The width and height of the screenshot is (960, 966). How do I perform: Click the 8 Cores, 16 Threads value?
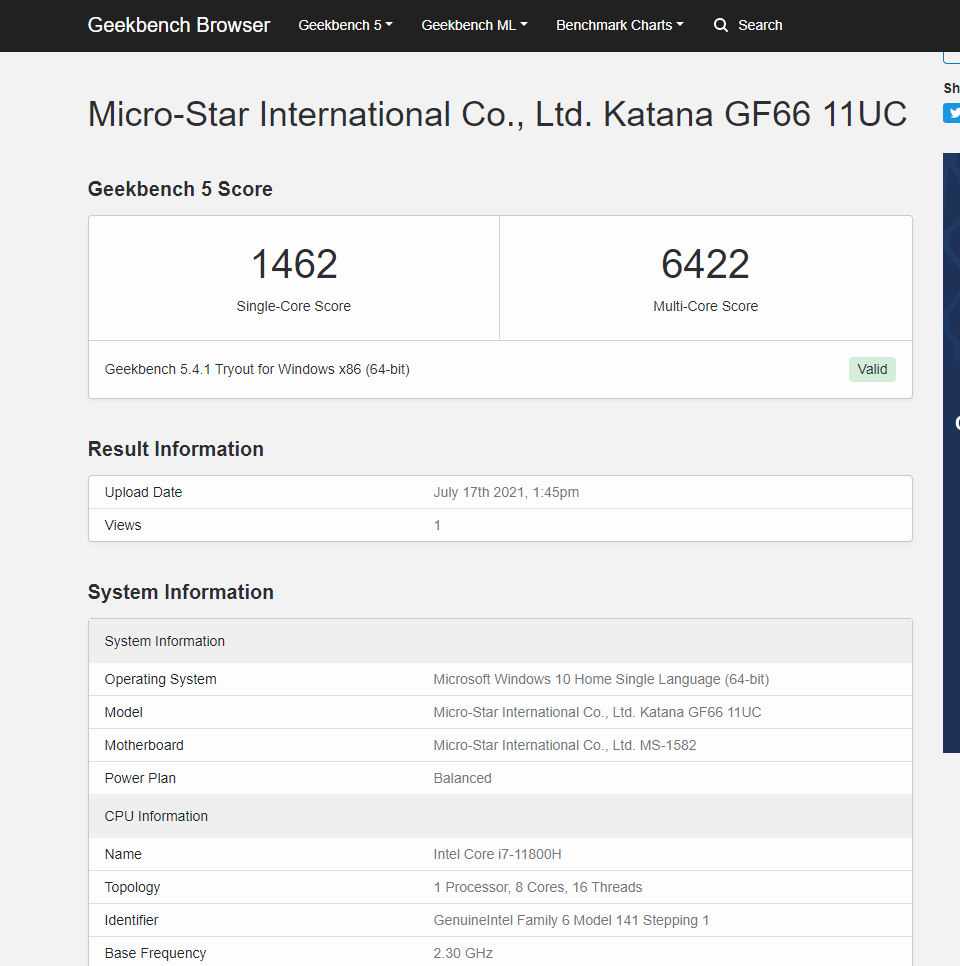(537, 888)
